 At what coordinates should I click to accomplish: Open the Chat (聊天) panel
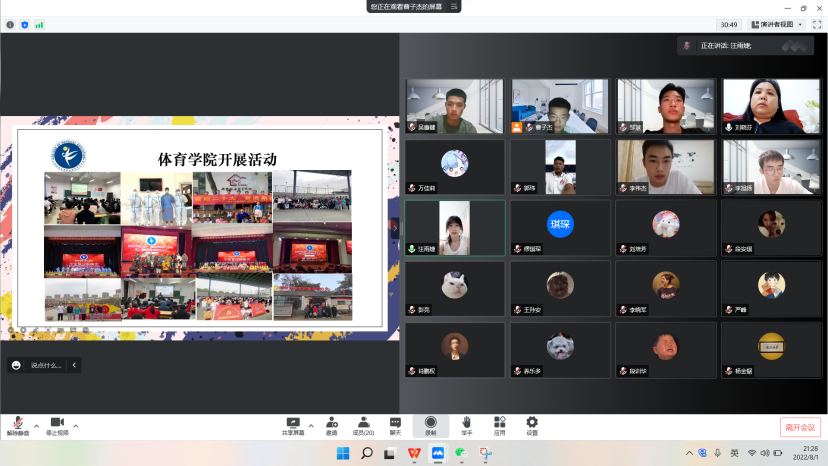[395, 424]
